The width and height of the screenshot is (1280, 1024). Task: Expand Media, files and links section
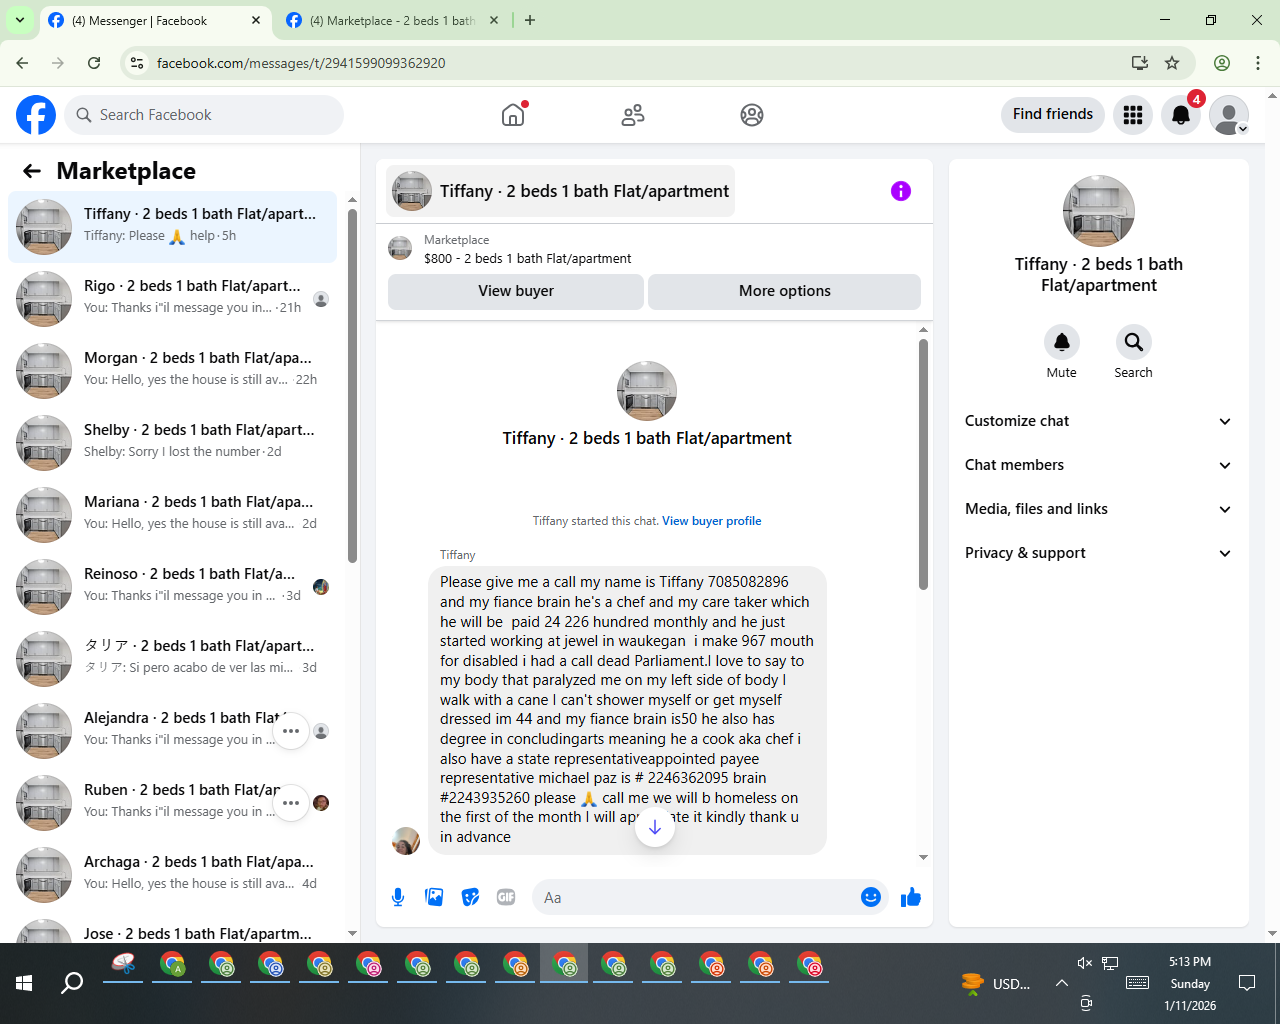tap(1099, 509)
